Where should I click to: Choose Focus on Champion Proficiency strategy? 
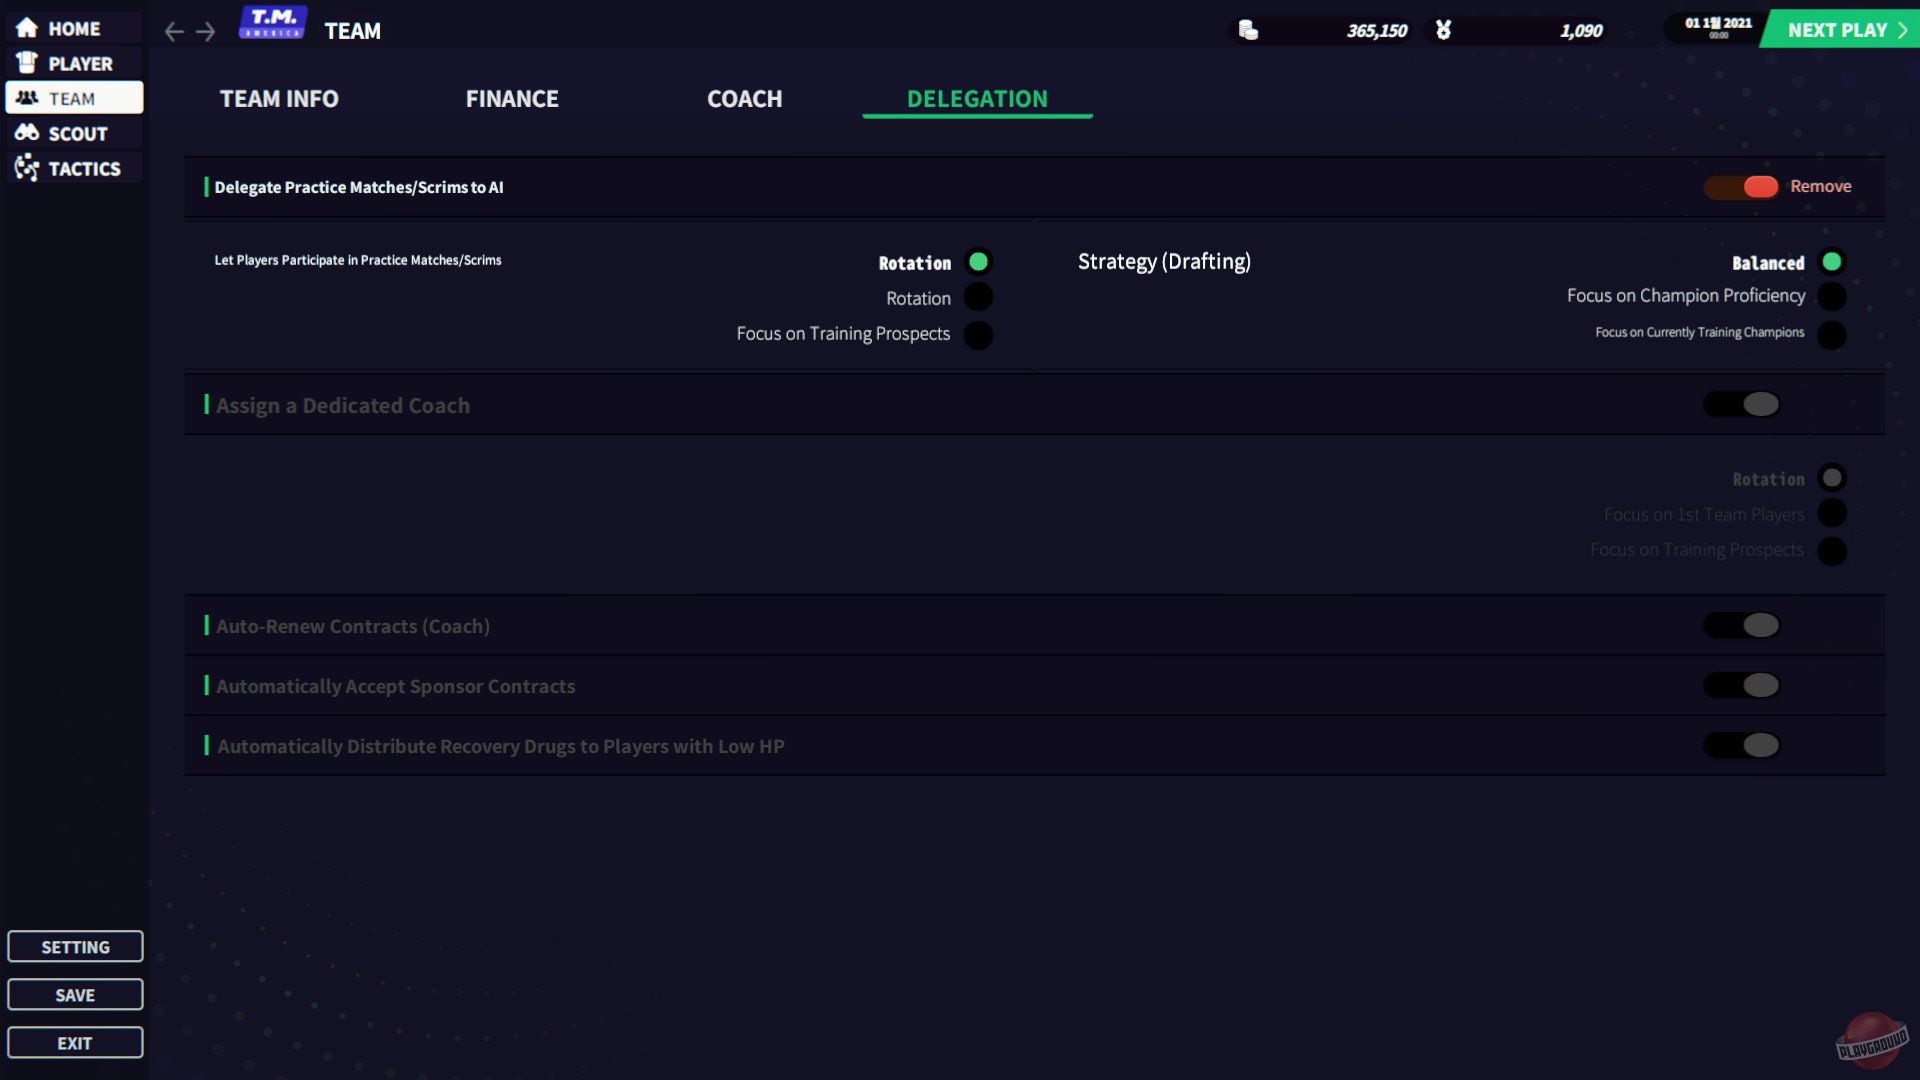pos(1834,296)
